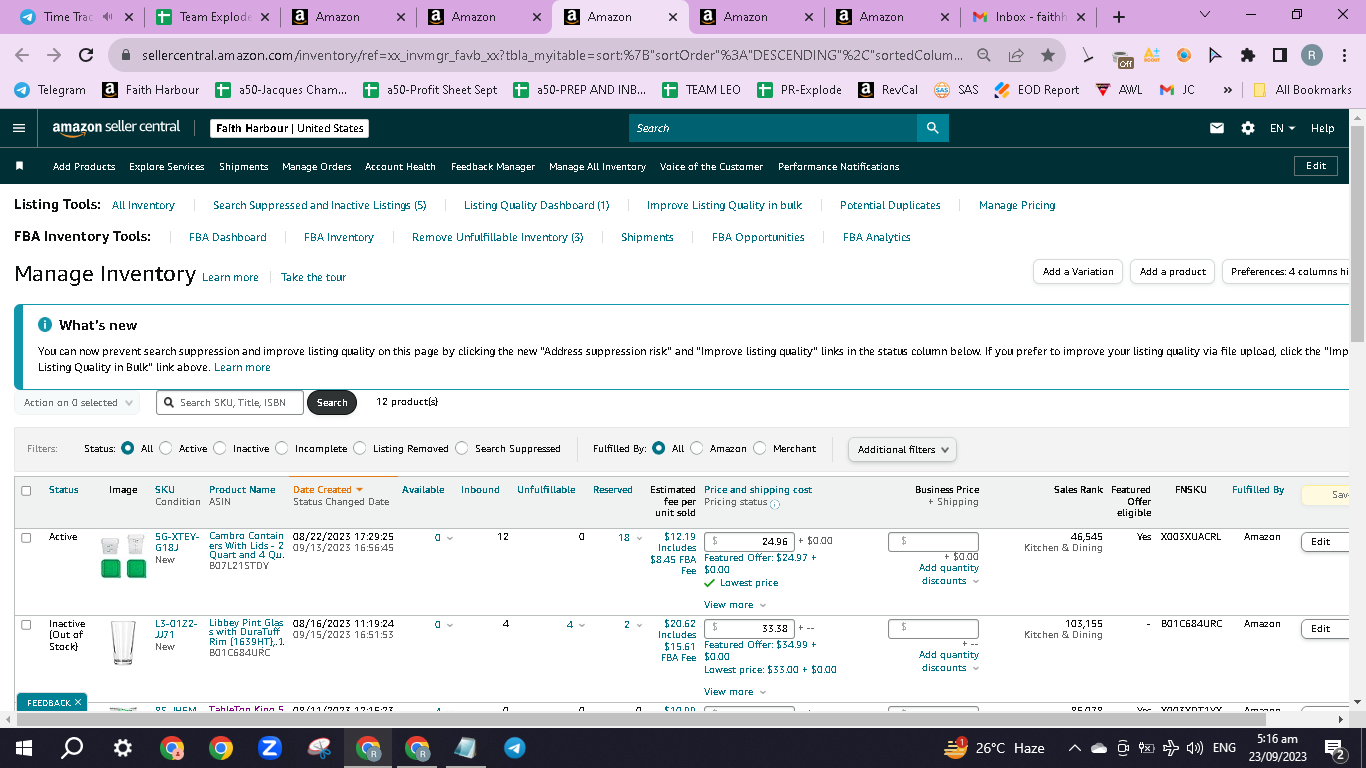The width and height of the screenshot is (1366, 768).
Task: Open the Shipments menu item in navigation bar
Action: click(x=244, y=166)
